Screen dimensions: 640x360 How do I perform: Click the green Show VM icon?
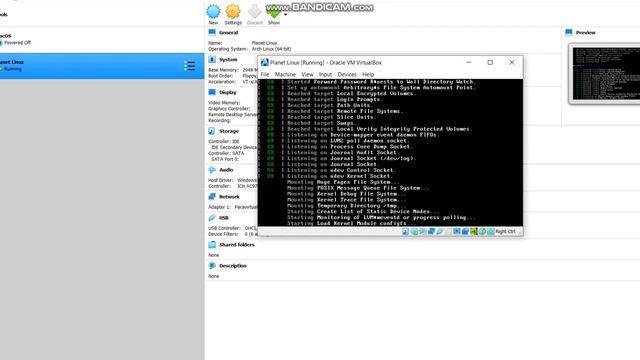(273, 12)
